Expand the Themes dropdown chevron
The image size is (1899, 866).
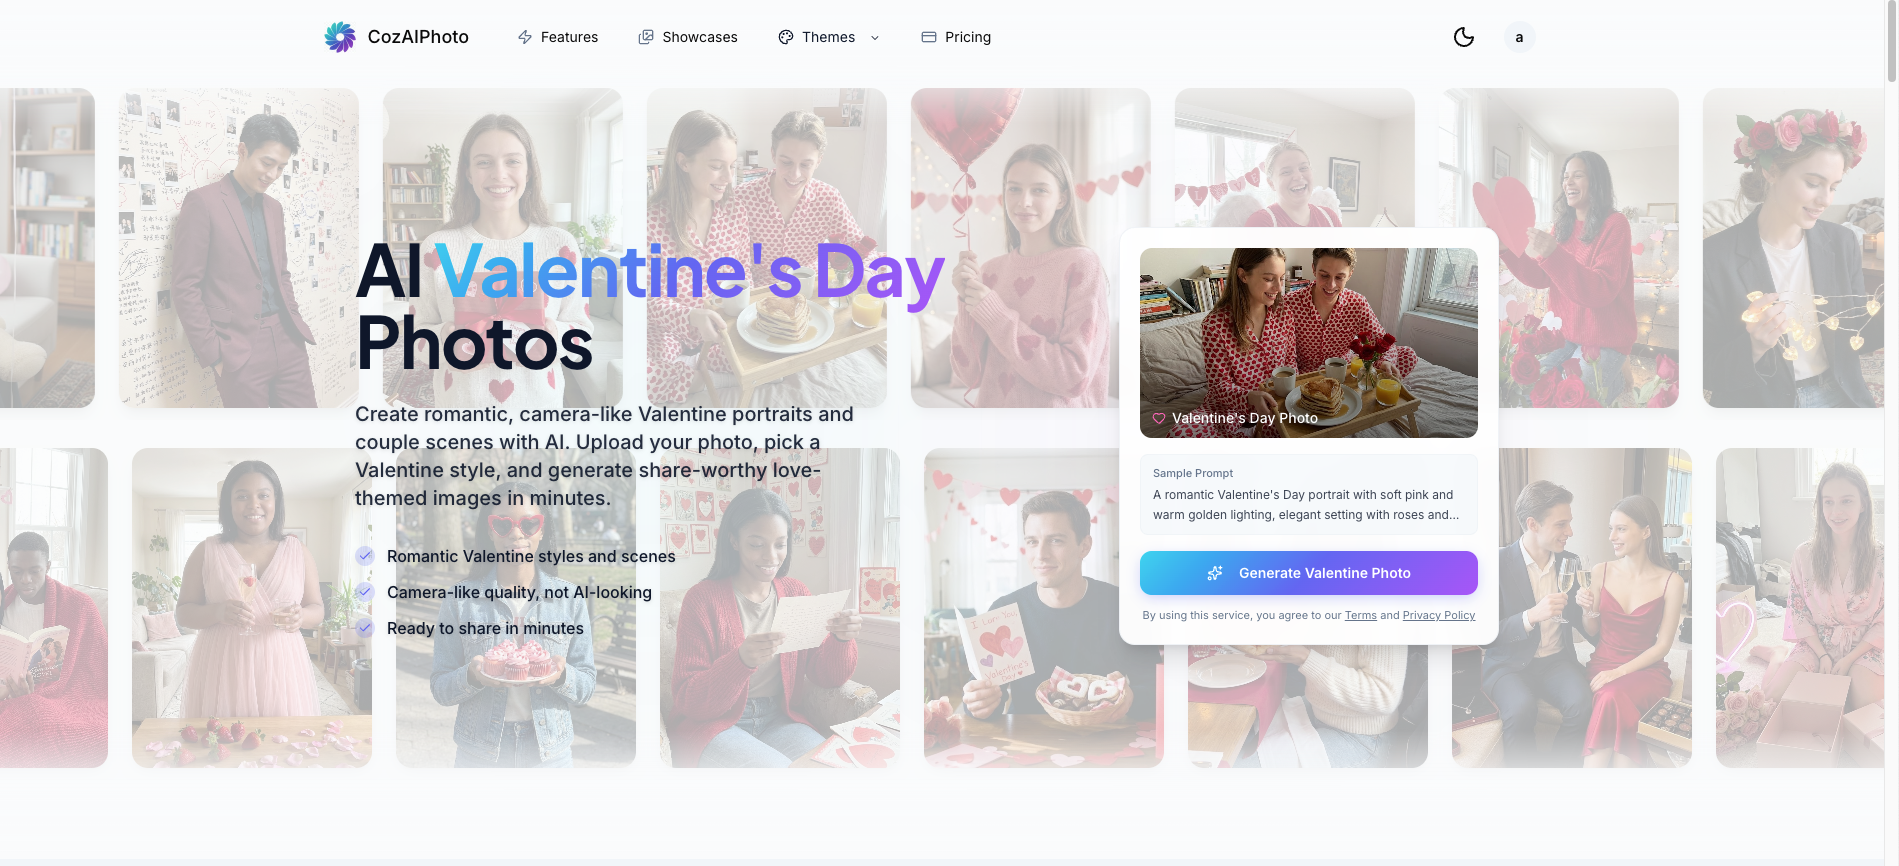pyautogui.click(x=875, y=37)
